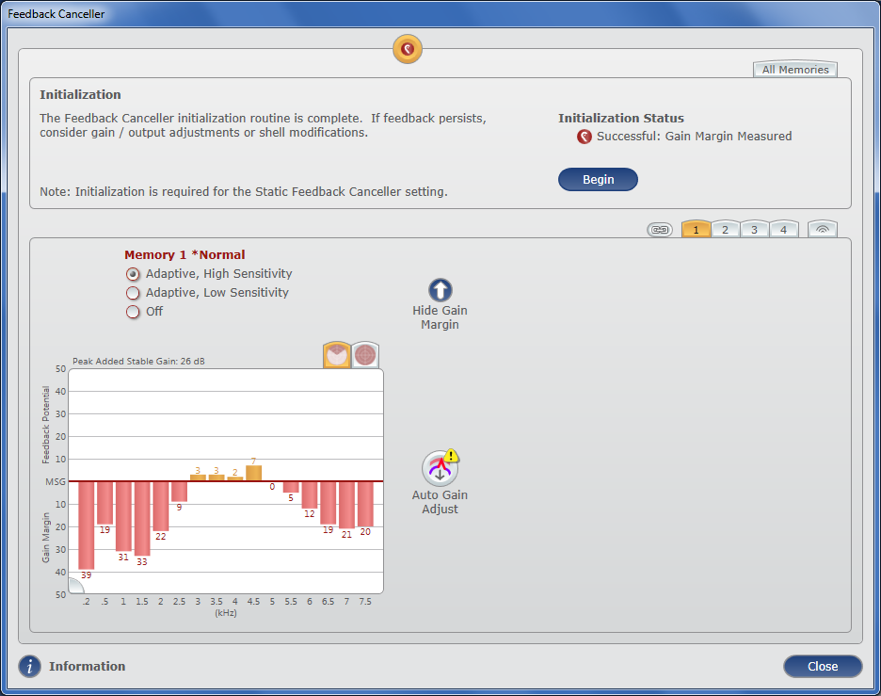Click the 'Initialization Status' heading
This screenshot has width=881, height=696.
tap(621, 118)
